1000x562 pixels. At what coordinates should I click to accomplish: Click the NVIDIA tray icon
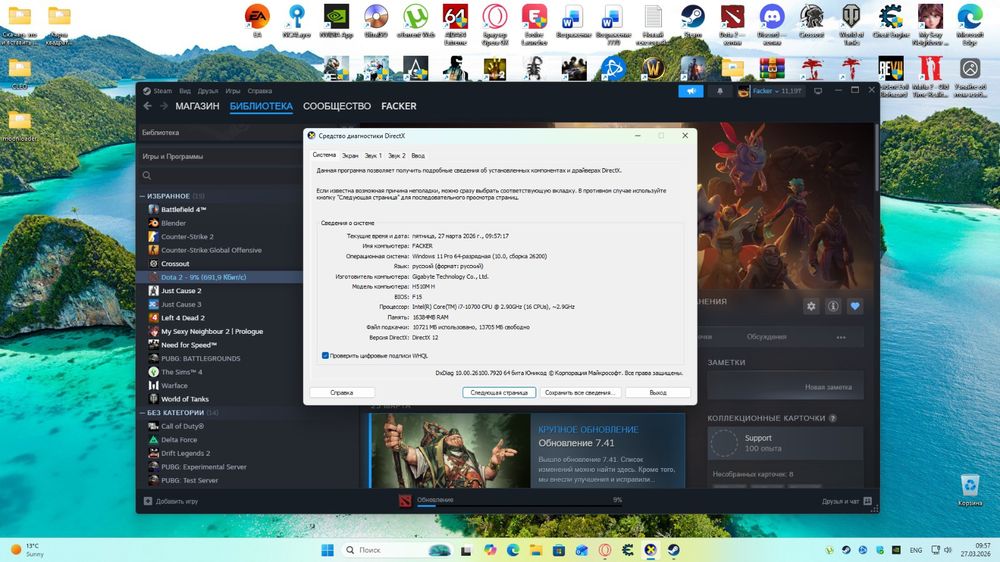tap(896, 550)
